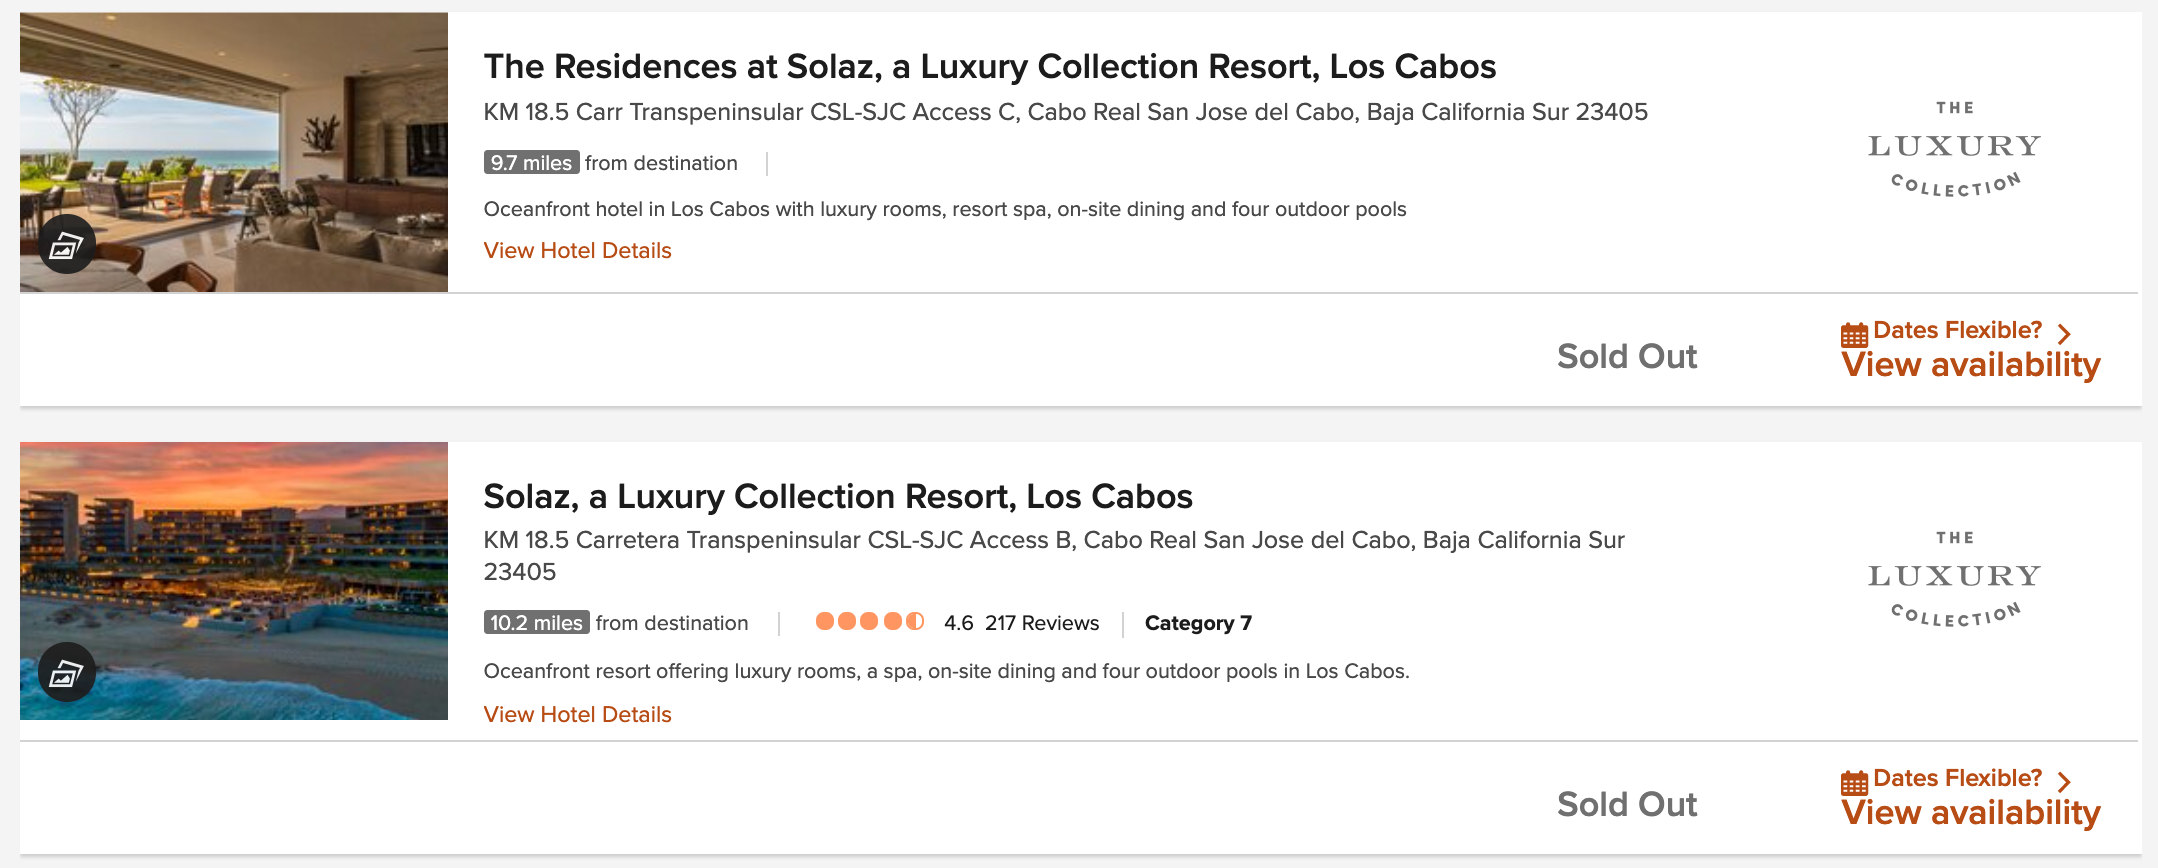Click calendar icon in Residences at Solaz row
This screenshot has width=2158, height=868.
click(x=1854, y=334)
